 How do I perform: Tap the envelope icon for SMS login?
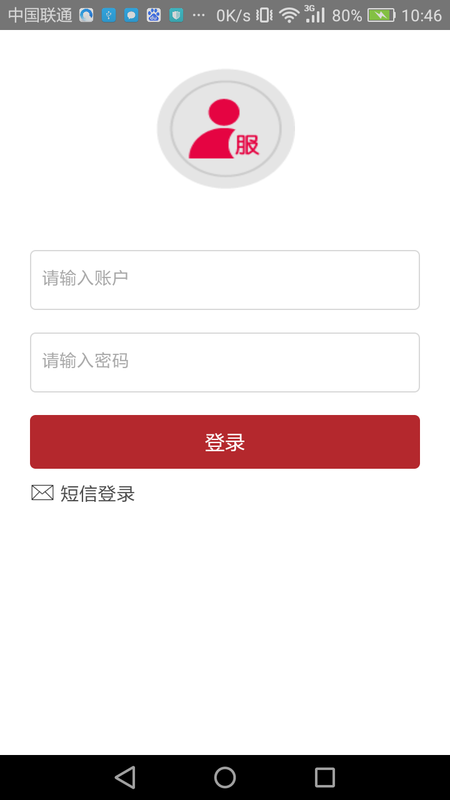click(x=42, y=493)
